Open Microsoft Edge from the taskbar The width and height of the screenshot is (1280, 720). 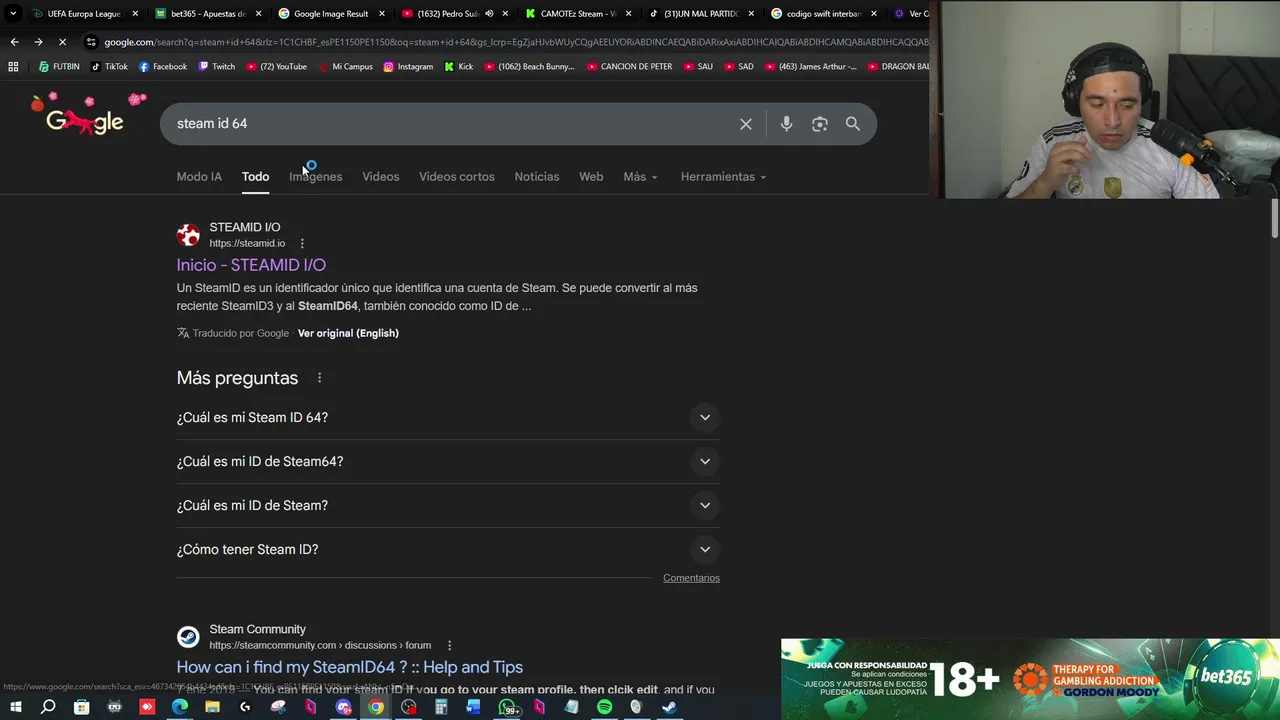point(179,707)
